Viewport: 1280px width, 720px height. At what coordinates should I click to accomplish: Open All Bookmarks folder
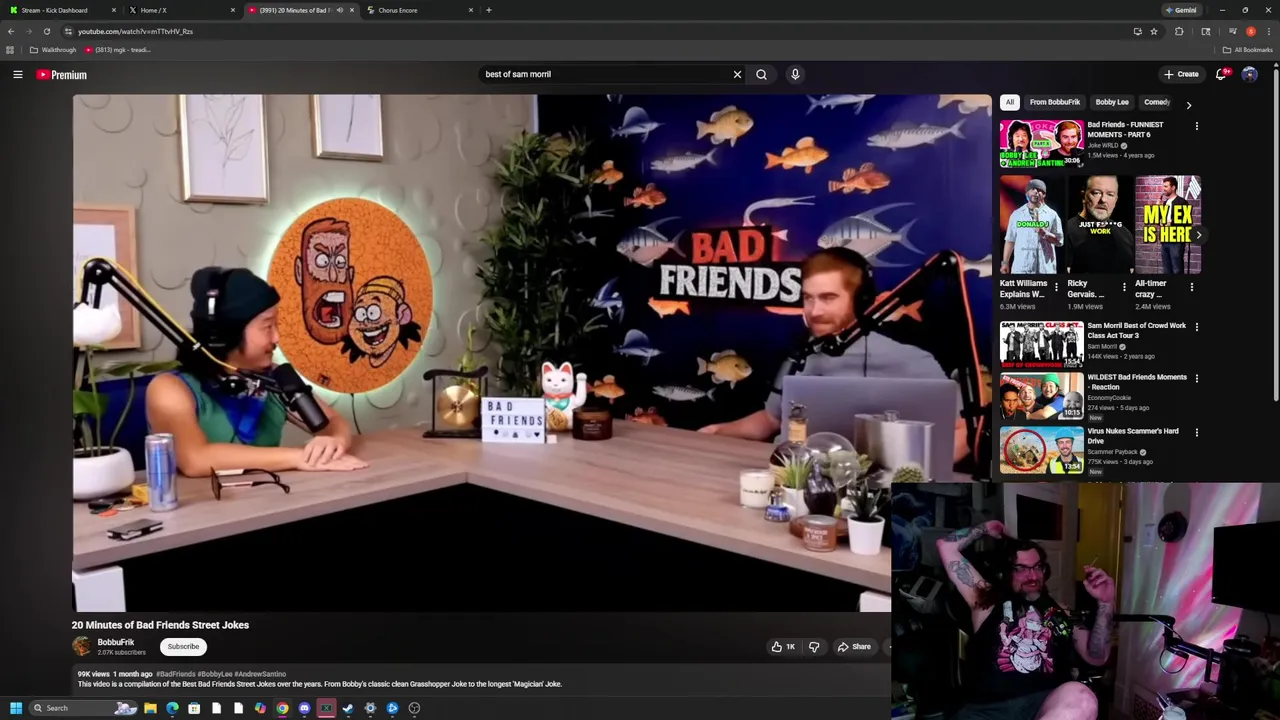(1247, 50)
